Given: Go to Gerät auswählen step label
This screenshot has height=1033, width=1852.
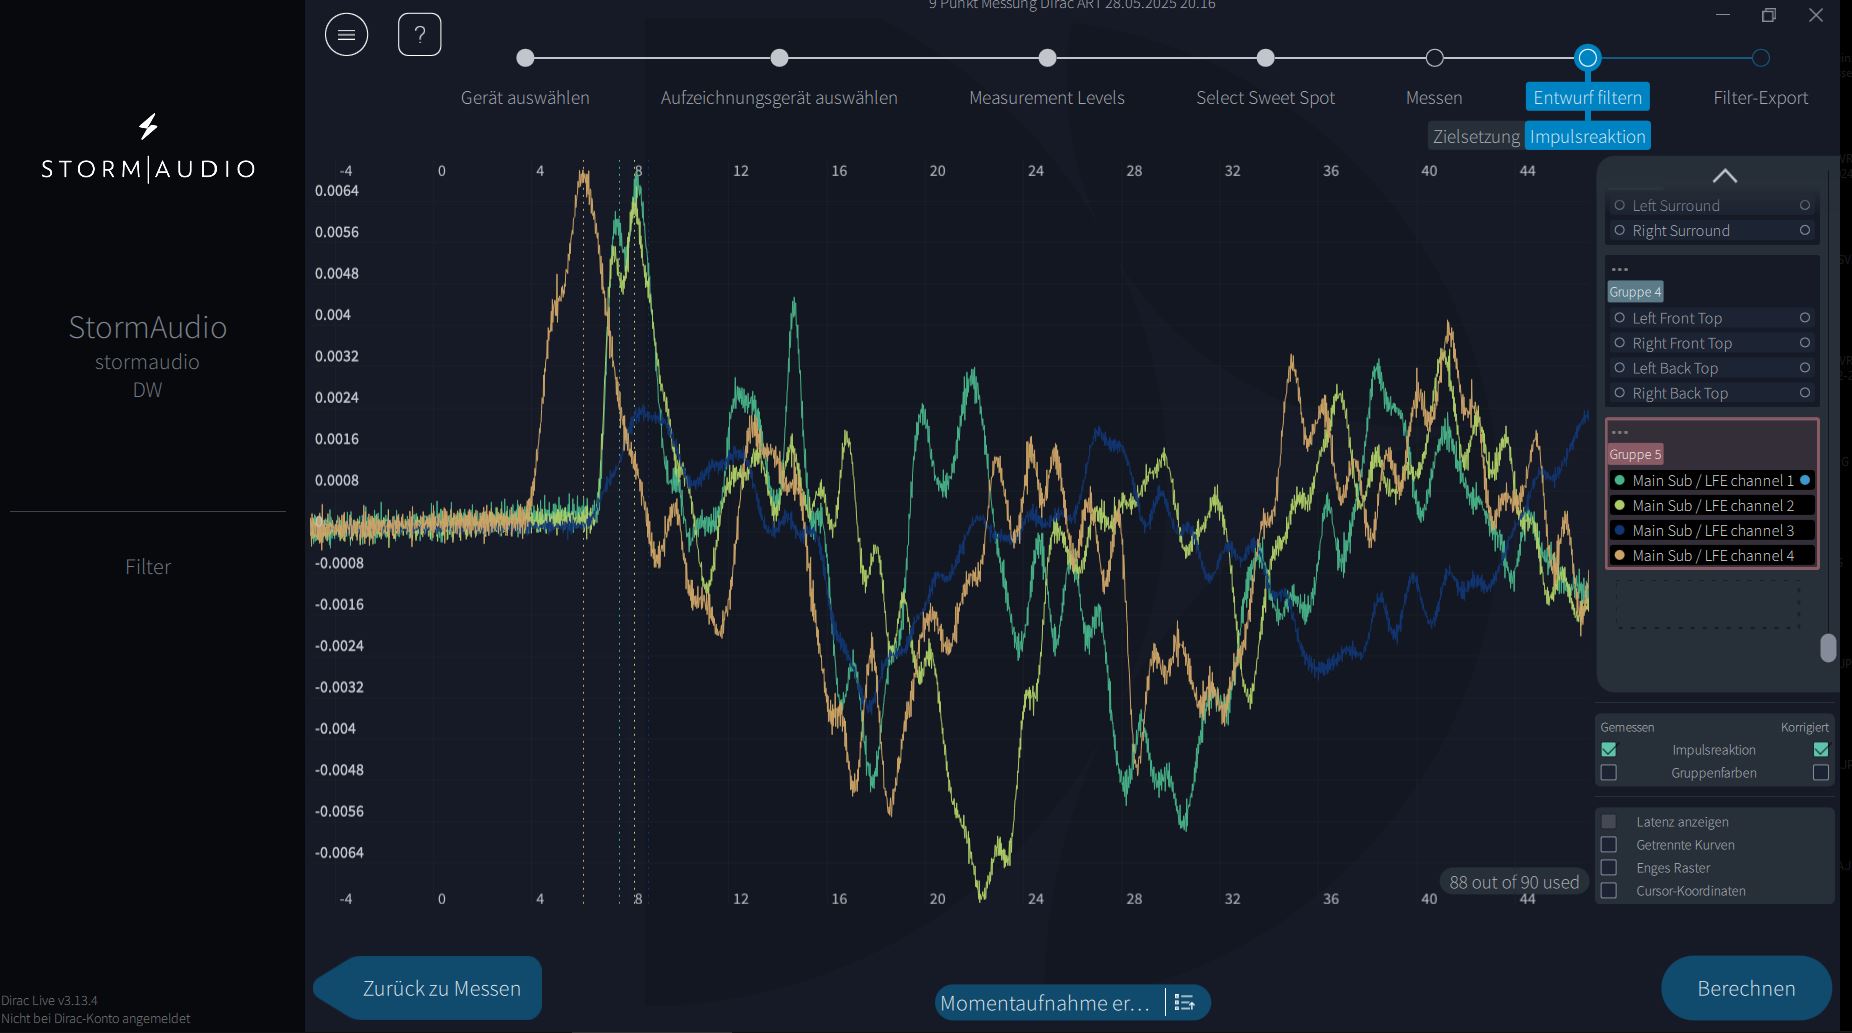Looking at the screenshot, I should pyautogui.click(x=525, y=97).
